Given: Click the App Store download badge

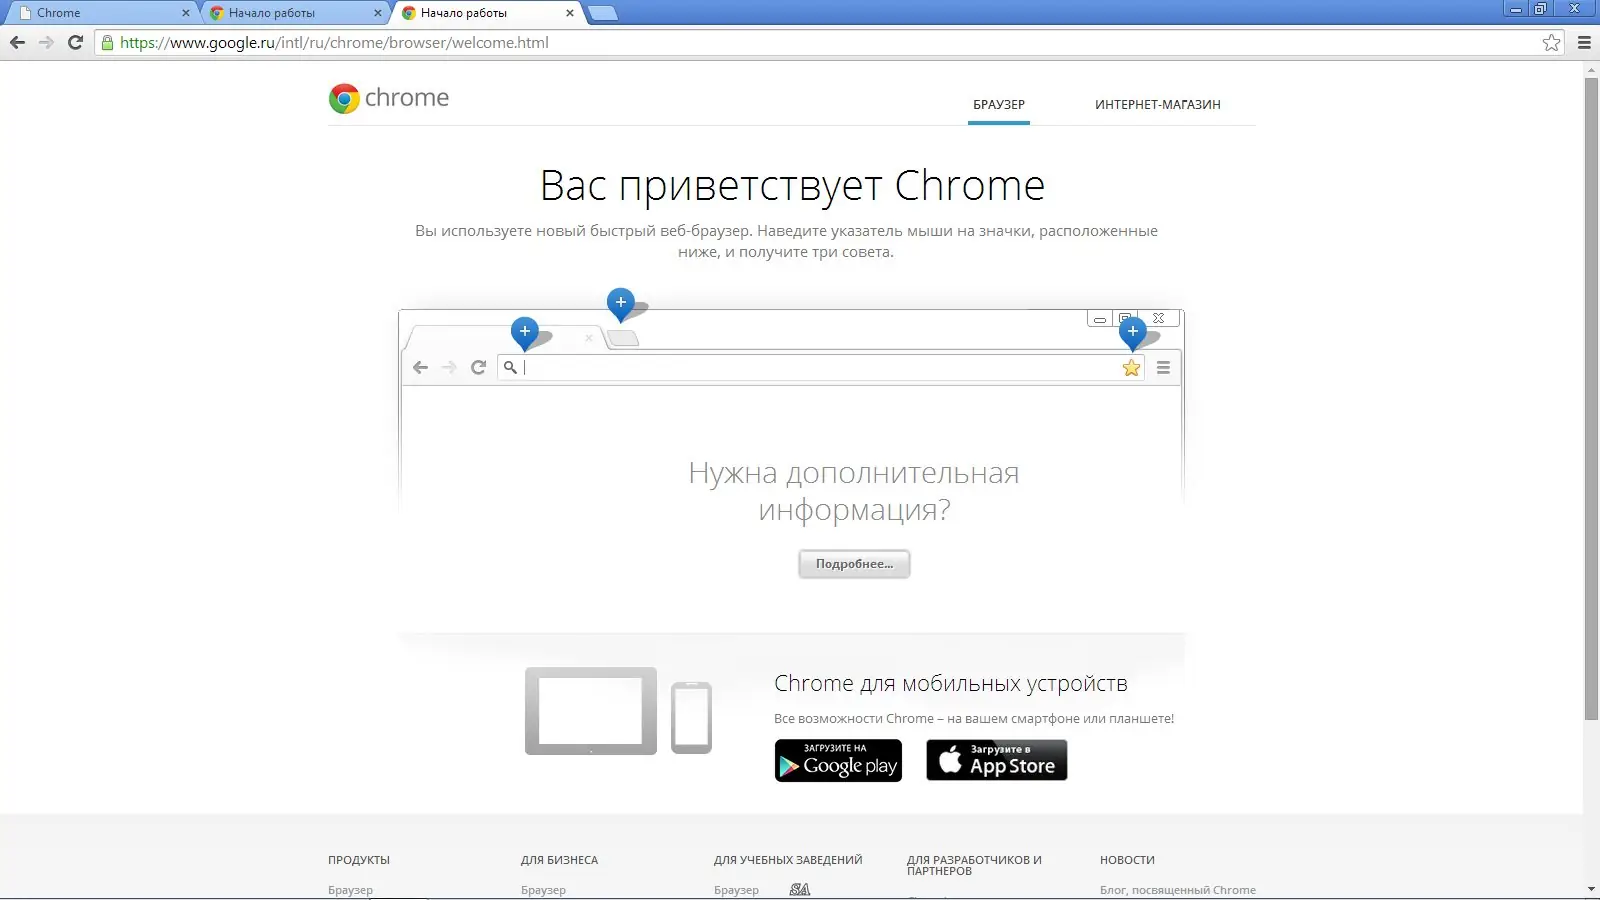Looking at the screenshot, I should click(996, 760).
